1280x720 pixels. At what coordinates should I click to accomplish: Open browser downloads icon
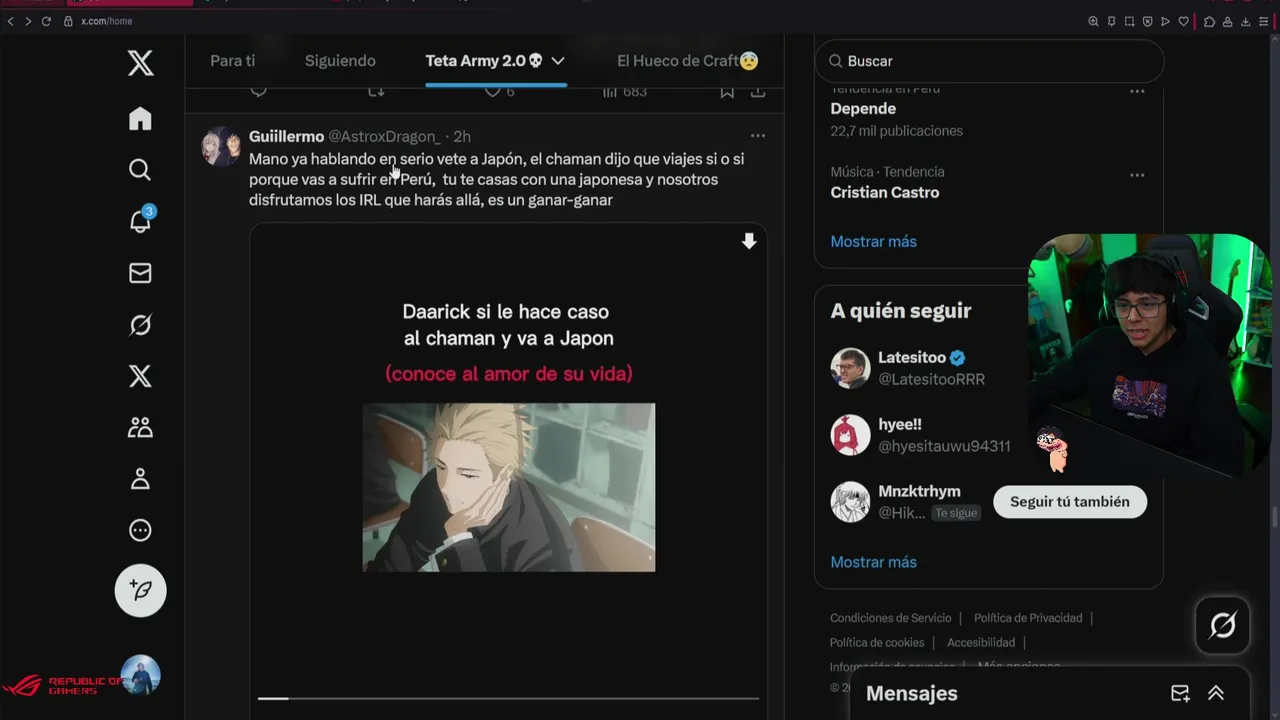[x=1245, y=21]
